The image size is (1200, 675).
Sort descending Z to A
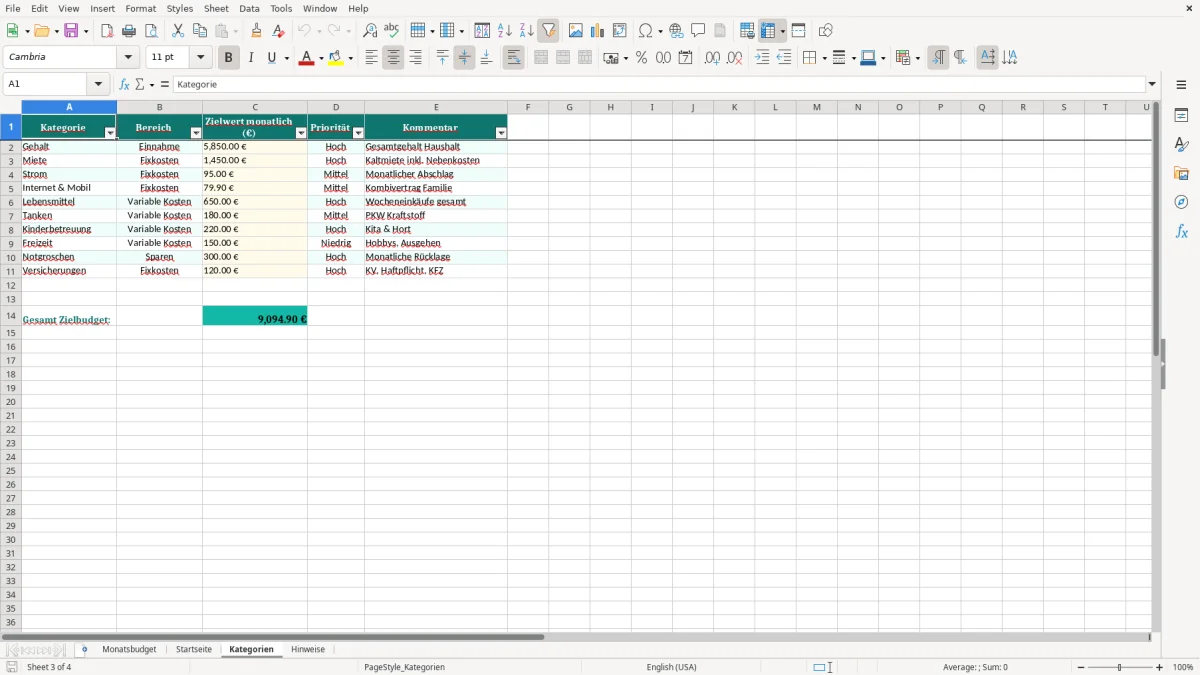pyautogui.click(x=527, y=31)
